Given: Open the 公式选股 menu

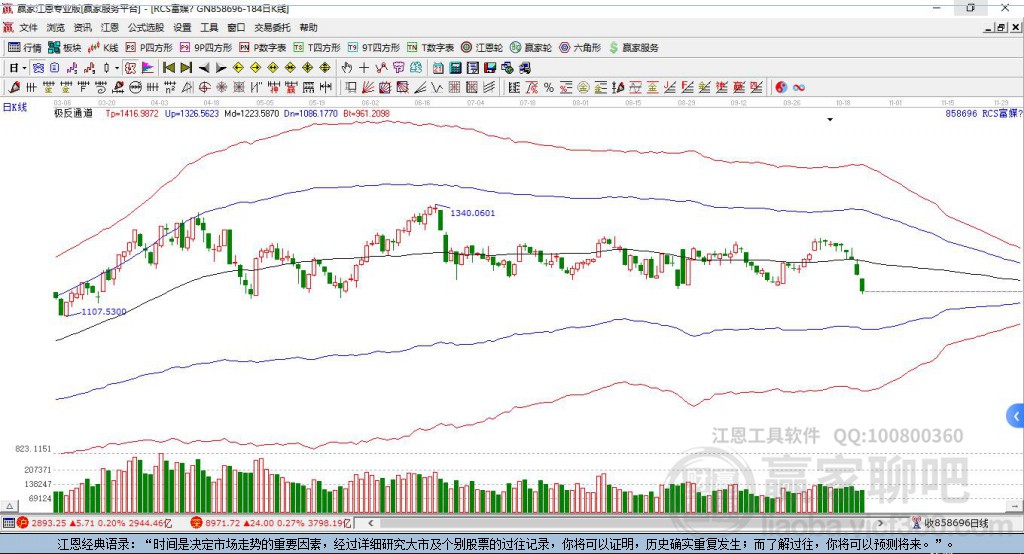Looking at the screenshot, I should (146, 27).
